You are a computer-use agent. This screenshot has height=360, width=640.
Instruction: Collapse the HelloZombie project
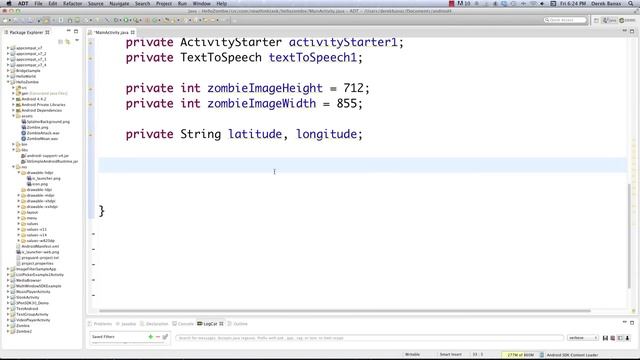point(8,82)
